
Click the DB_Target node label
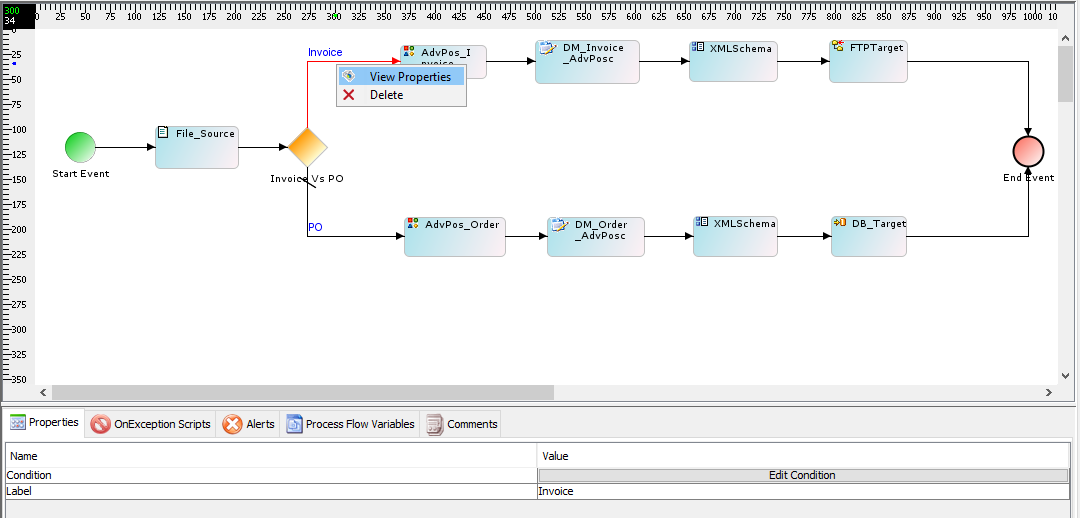coord(879,223)
